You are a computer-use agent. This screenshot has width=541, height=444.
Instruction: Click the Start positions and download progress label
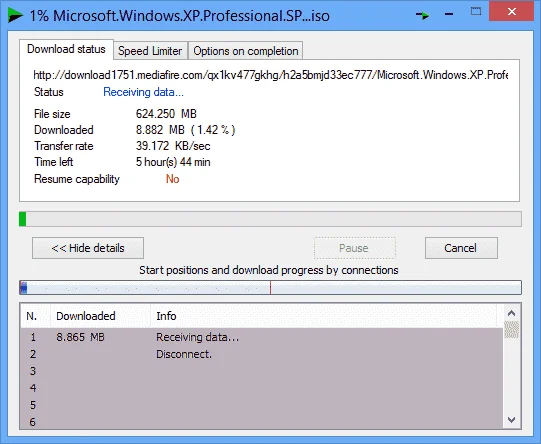[269, 270]
